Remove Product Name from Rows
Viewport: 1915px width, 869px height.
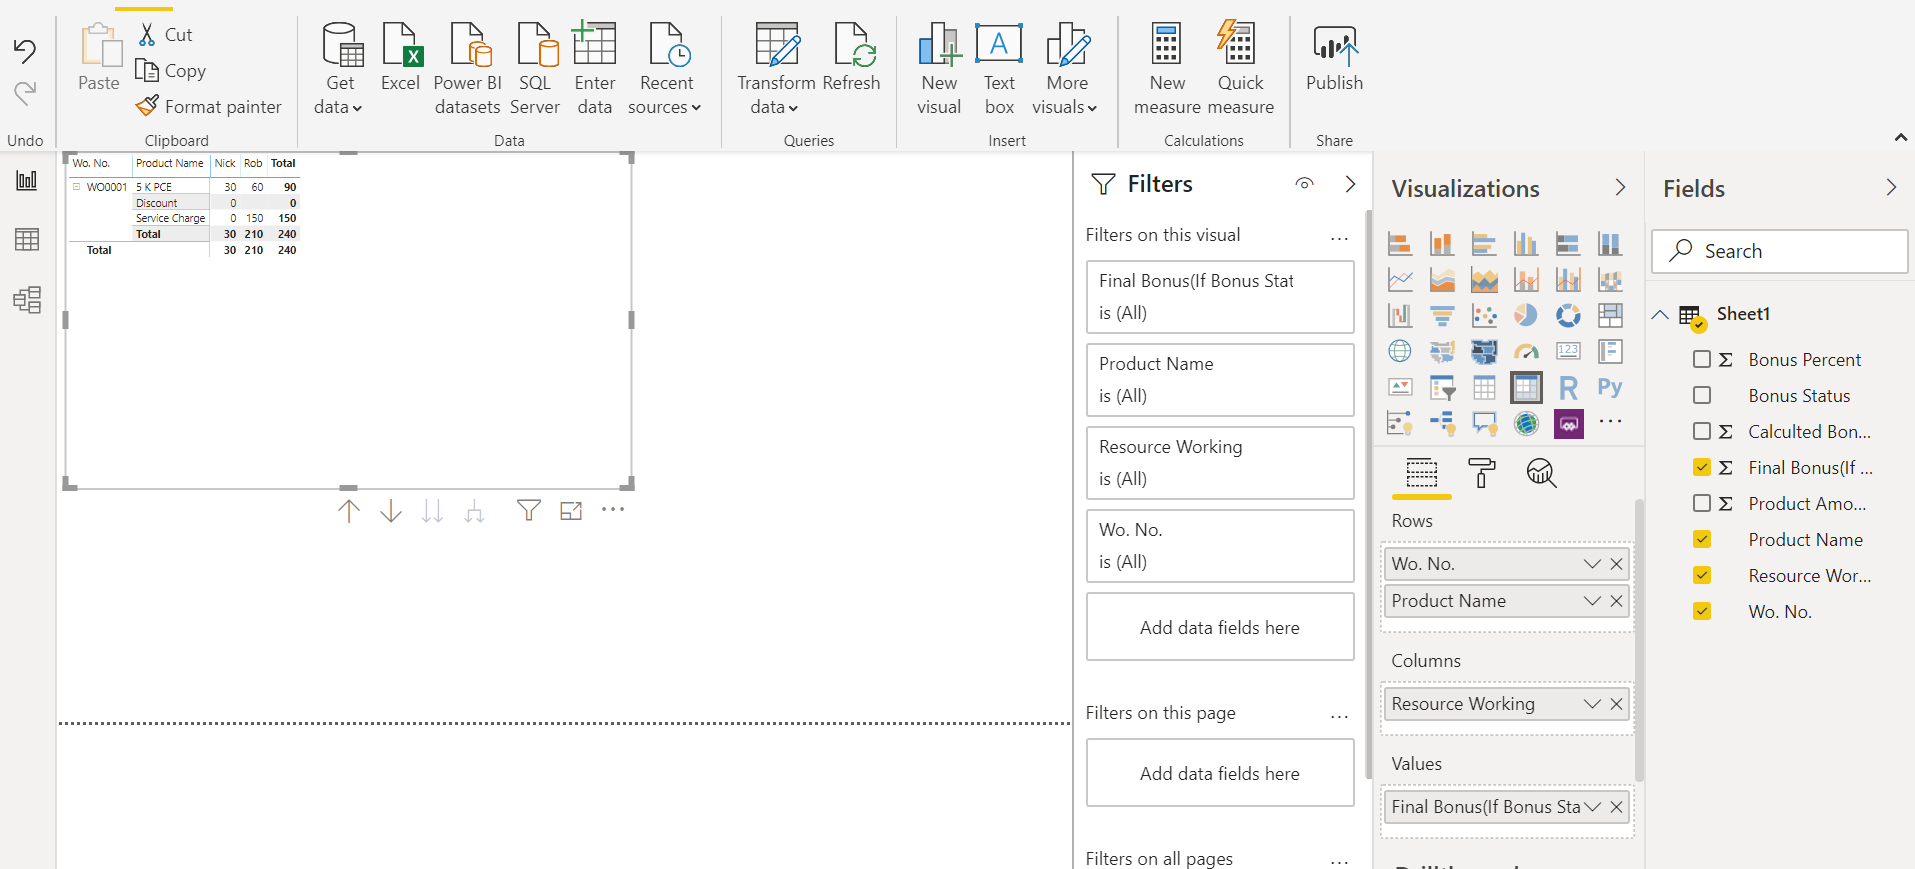(1616, 601)
